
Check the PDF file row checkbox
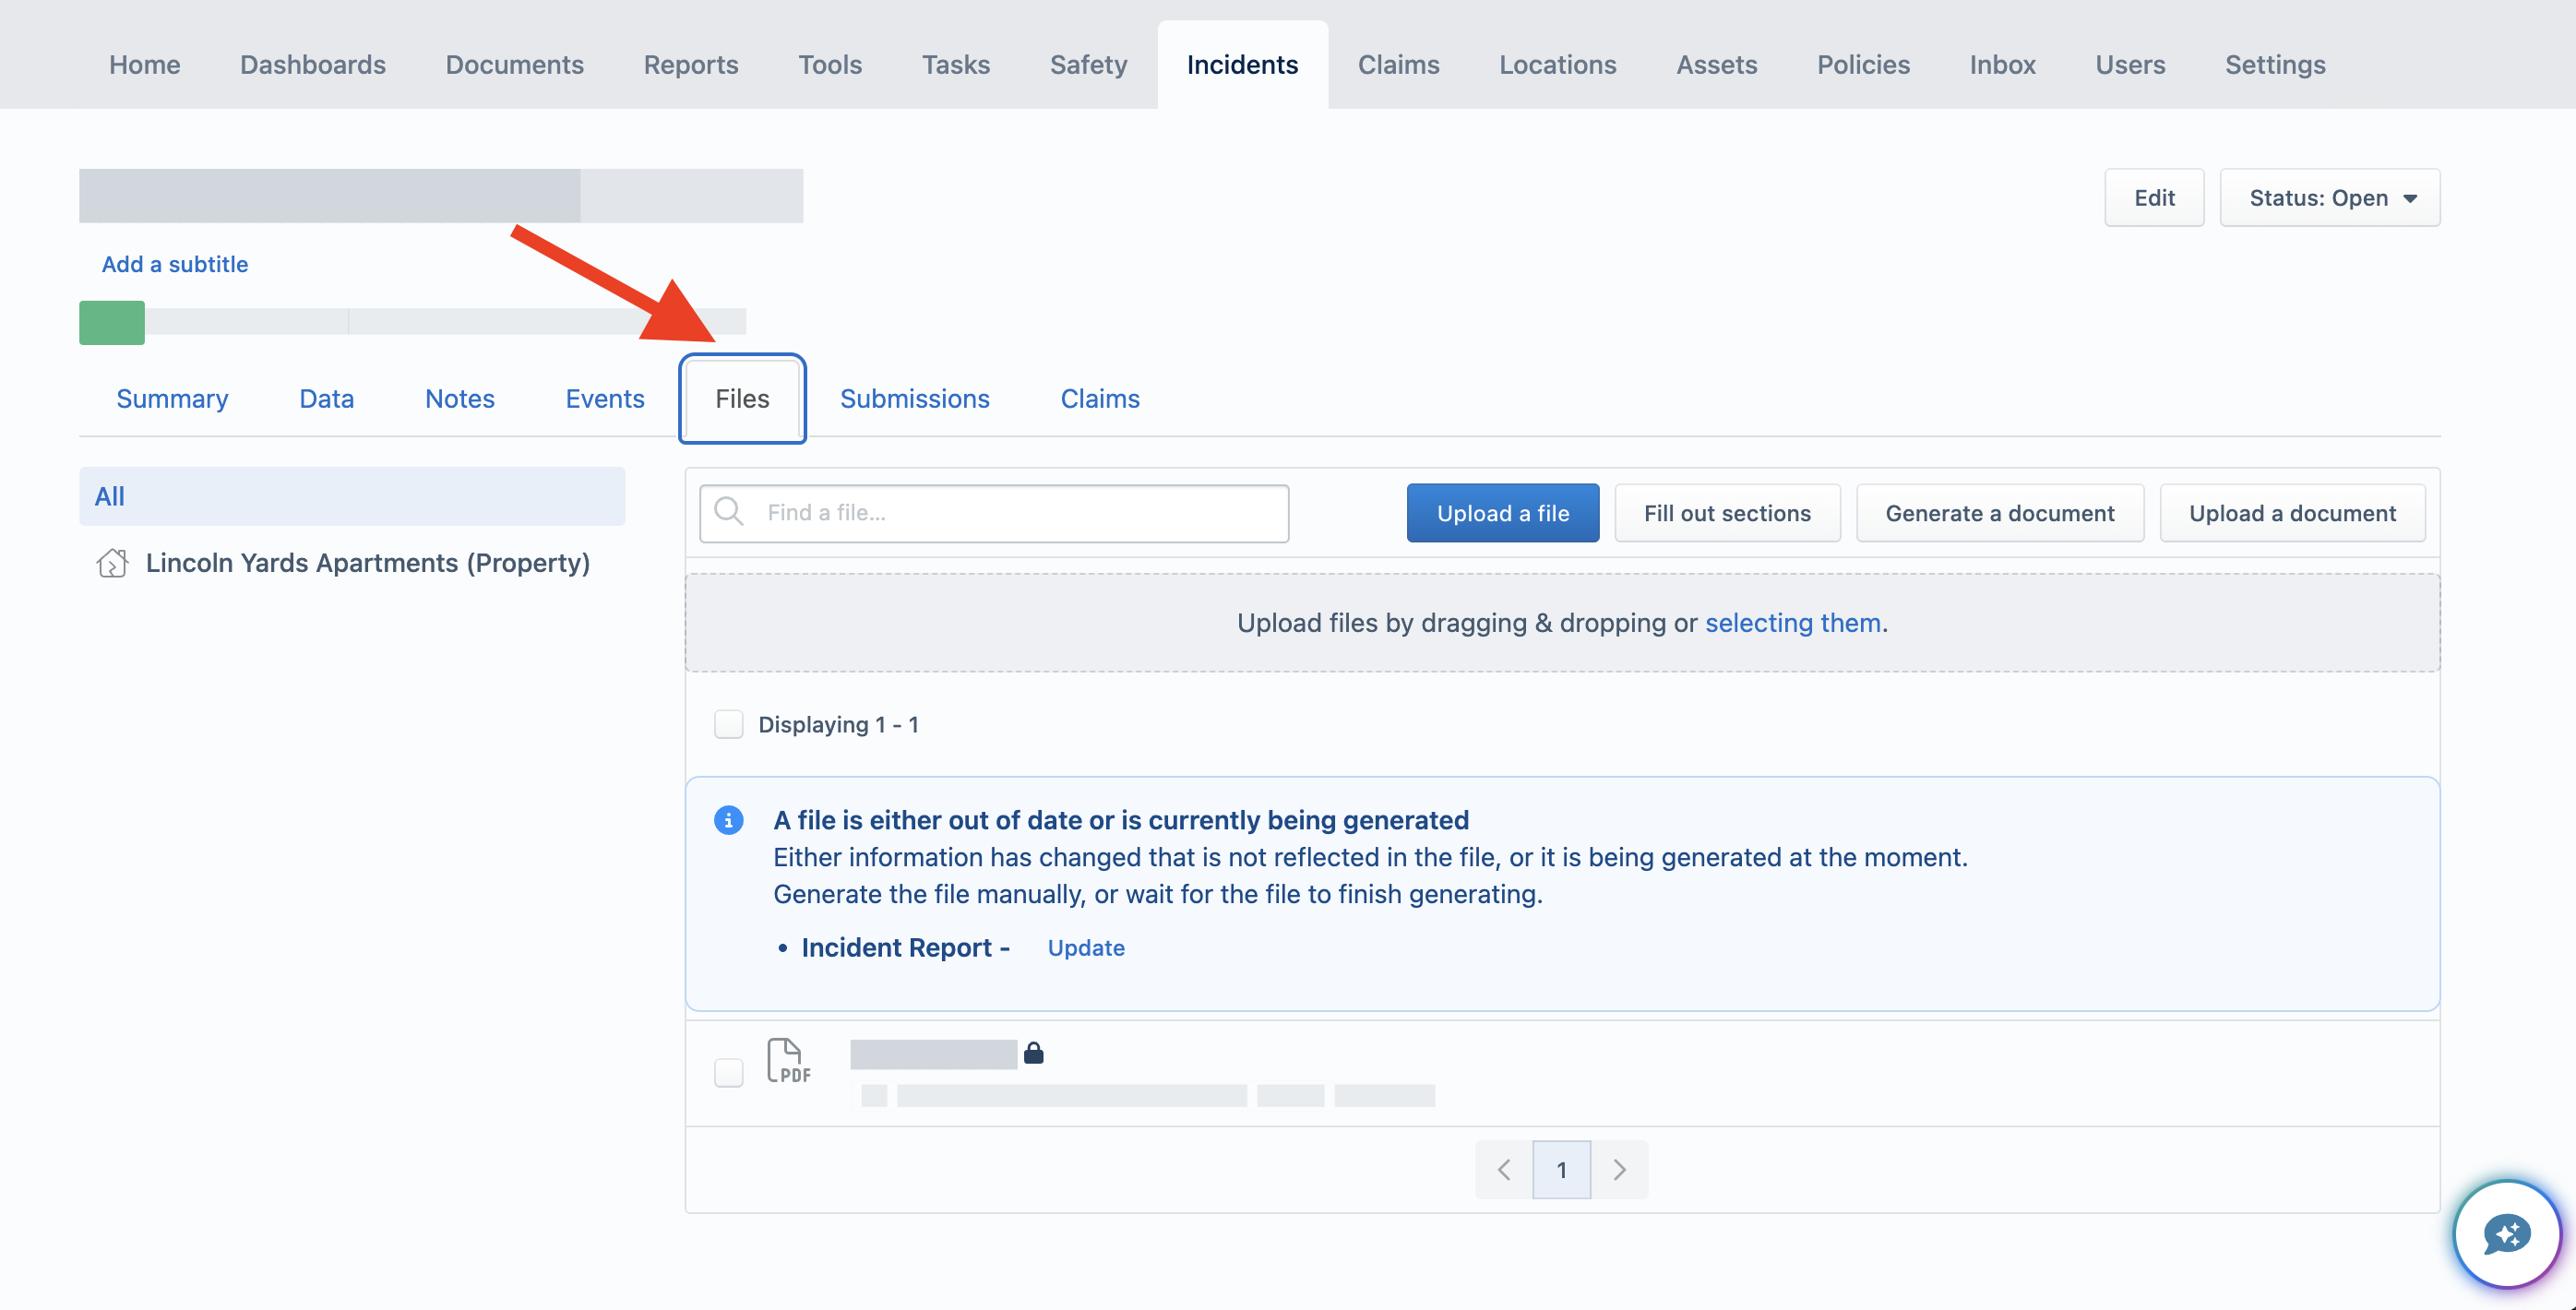click(x=728, y=1073)
